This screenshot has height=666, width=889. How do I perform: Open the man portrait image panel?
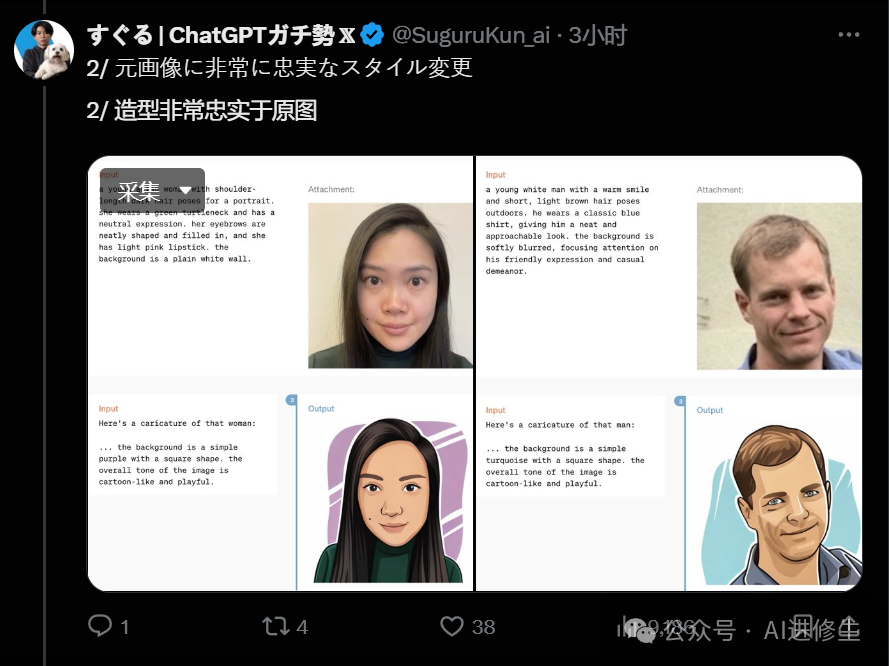click(779, 286)
